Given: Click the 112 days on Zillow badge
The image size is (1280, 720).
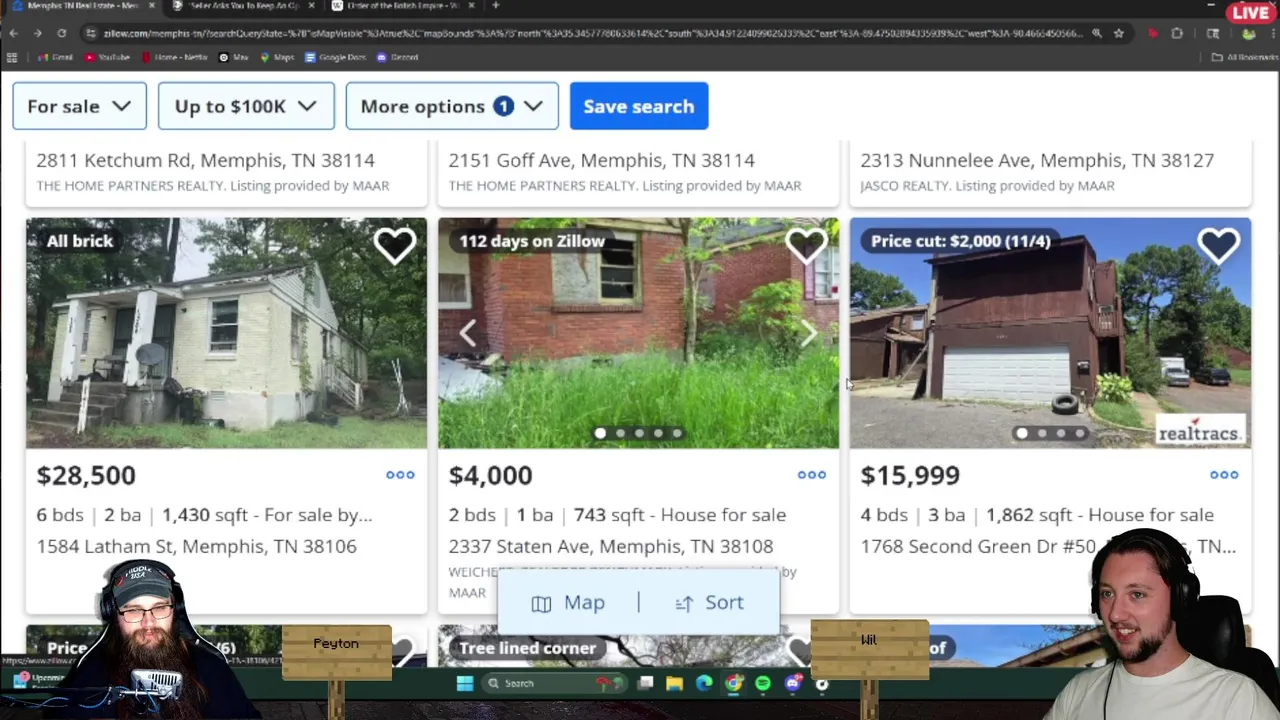Looking at the screenshot, I should 532,241.
